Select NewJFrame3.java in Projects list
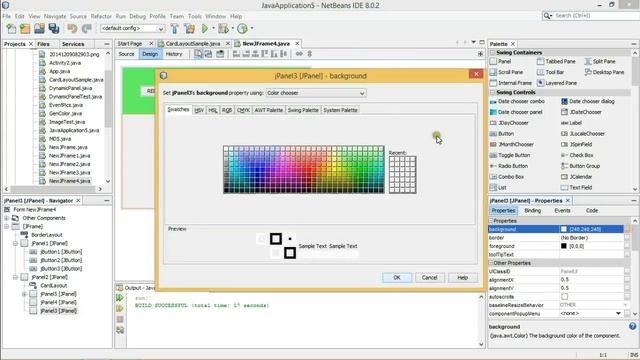Image resolution: width=640 pixels, height=360 pixels. [x=69, y=173]
